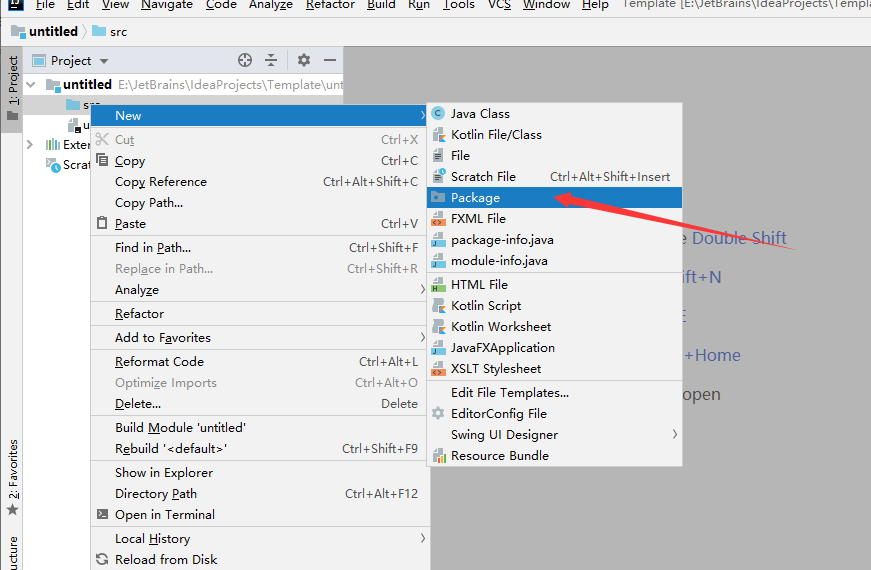The height and width of the screenshot is (570, 871).
Task: Select Build Module 'untitled'
Action: (261, 428)
